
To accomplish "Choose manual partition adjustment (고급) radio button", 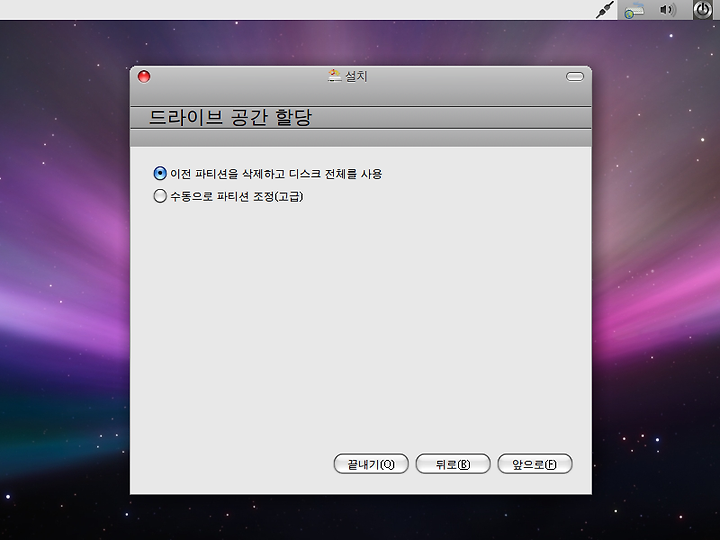I will pyautogui.click(x=160, y=197).
